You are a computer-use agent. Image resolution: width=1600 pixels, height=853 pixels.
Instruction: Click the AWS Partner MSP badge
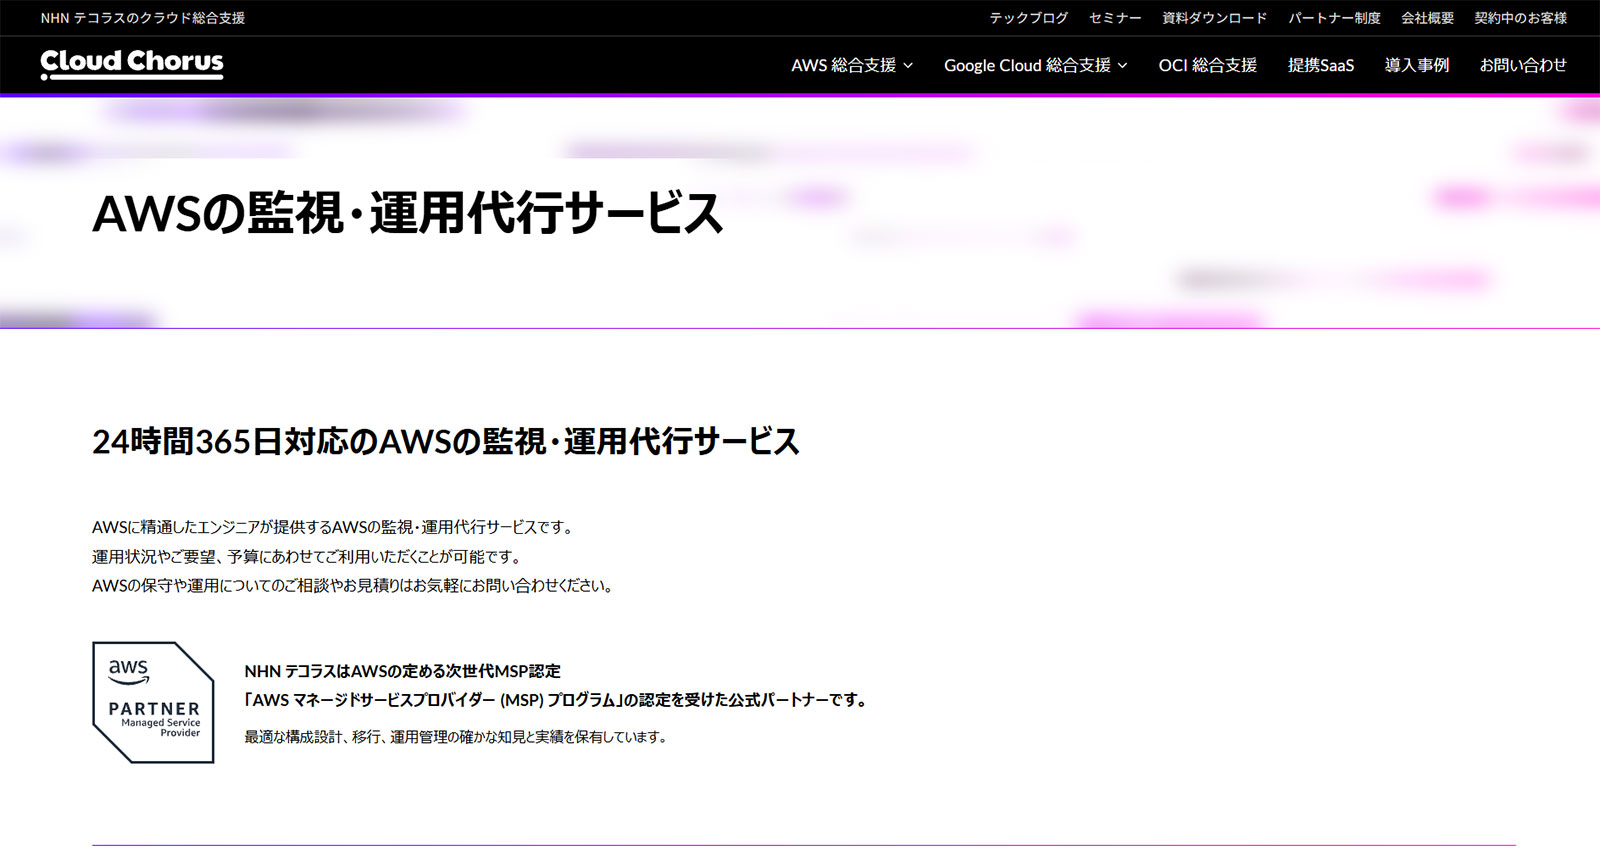coord(153,702)
